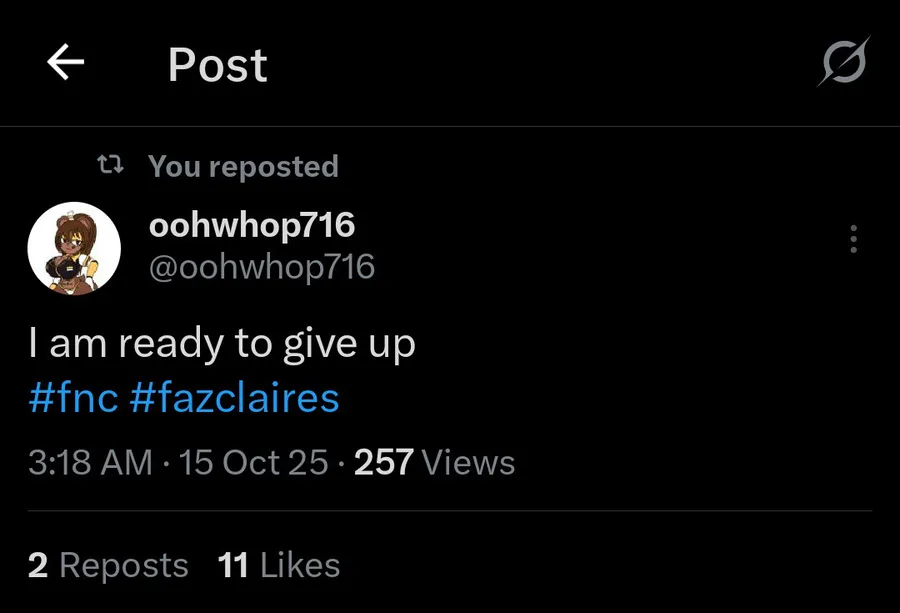Click the word "Views" beside 257
The width and height of the screenshot is (900, 613).
click(468, 462)
